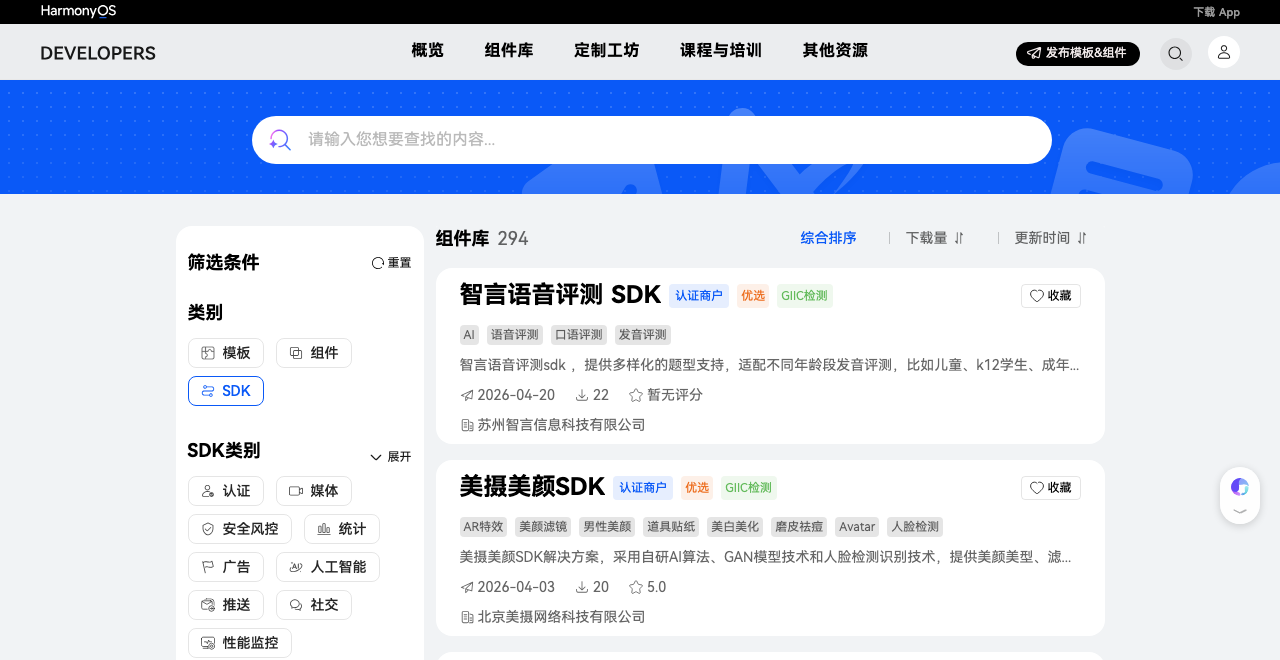Sort by 下载量
The image size is (1280, 660).
pos(935,238)
